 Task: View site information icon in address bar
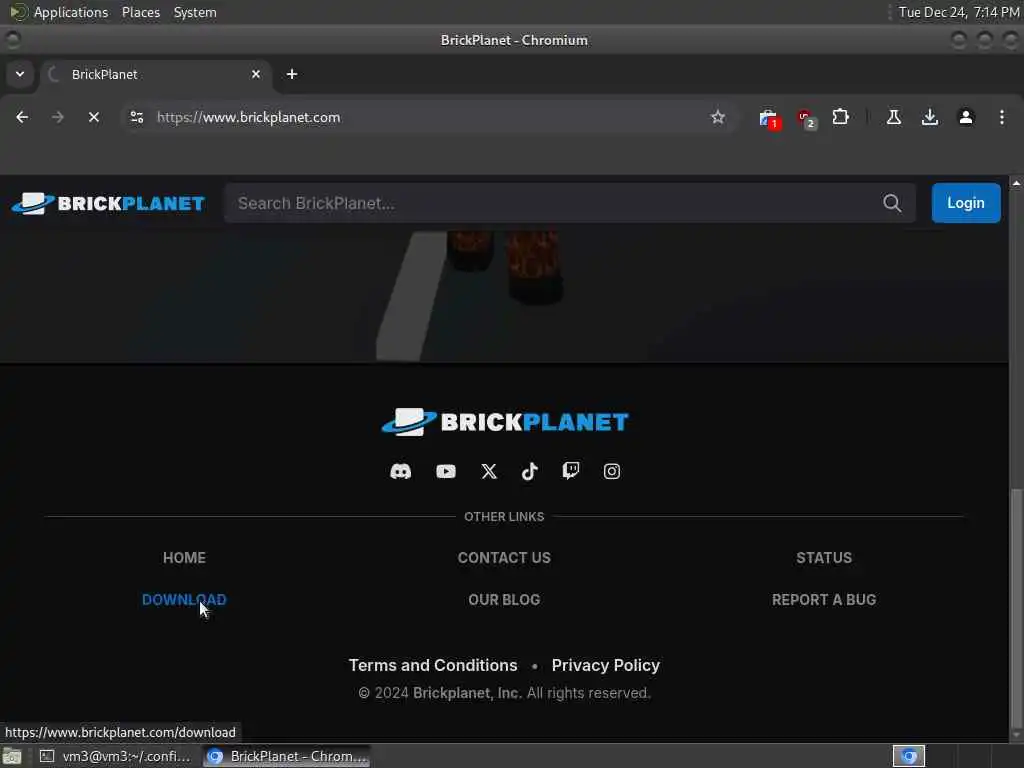click(x=136, y=117)
